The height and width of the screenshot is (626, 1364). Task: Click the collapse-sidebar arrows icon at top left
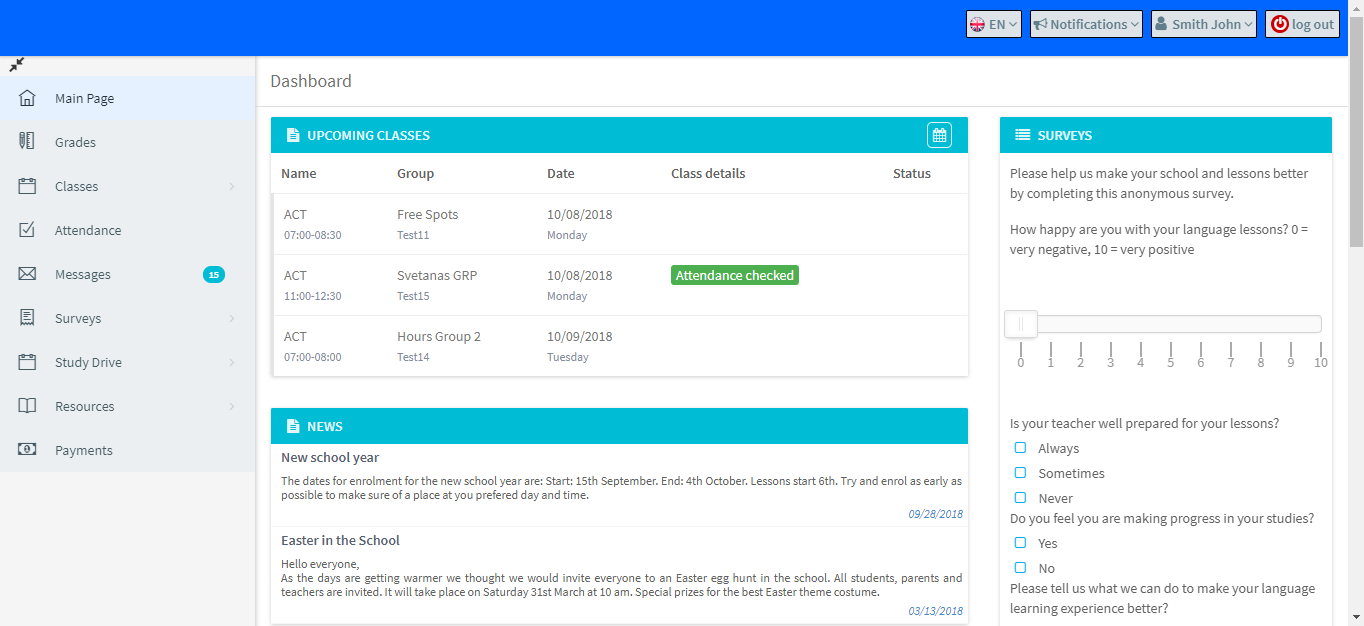pyautogui.click(x=16, y=64)
